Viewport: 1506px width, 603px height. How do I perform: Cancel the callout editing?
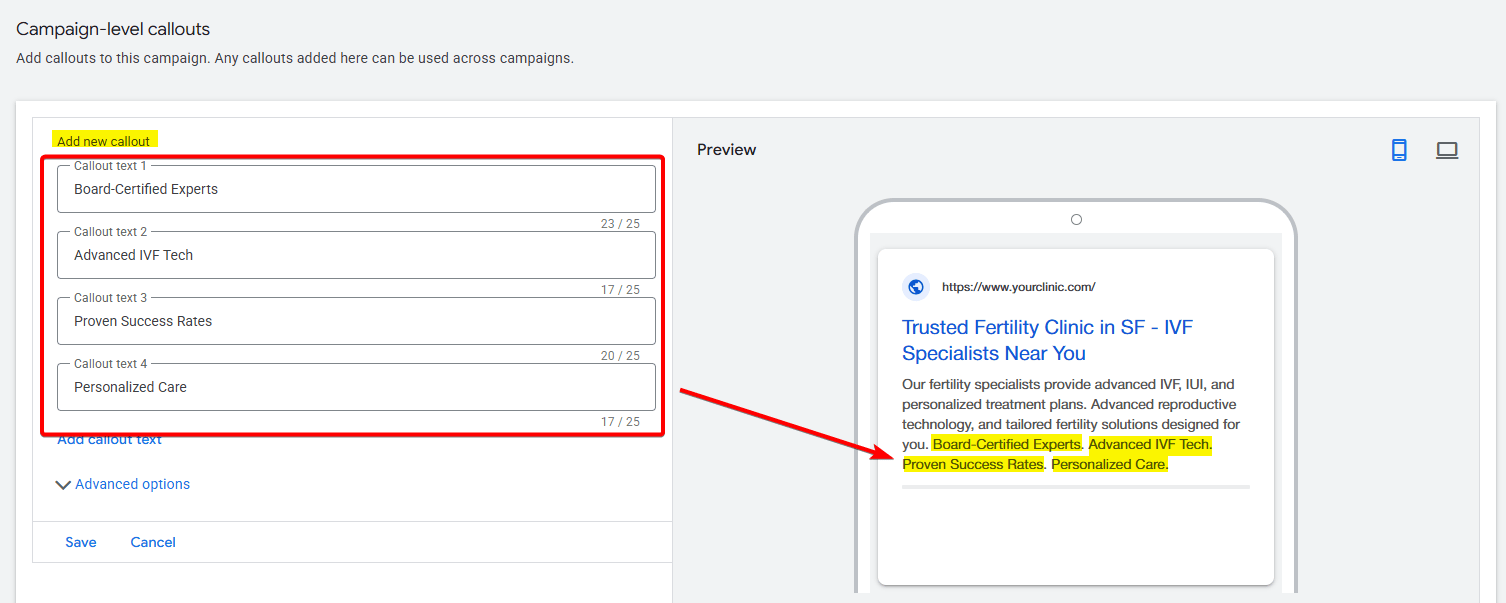153,542
